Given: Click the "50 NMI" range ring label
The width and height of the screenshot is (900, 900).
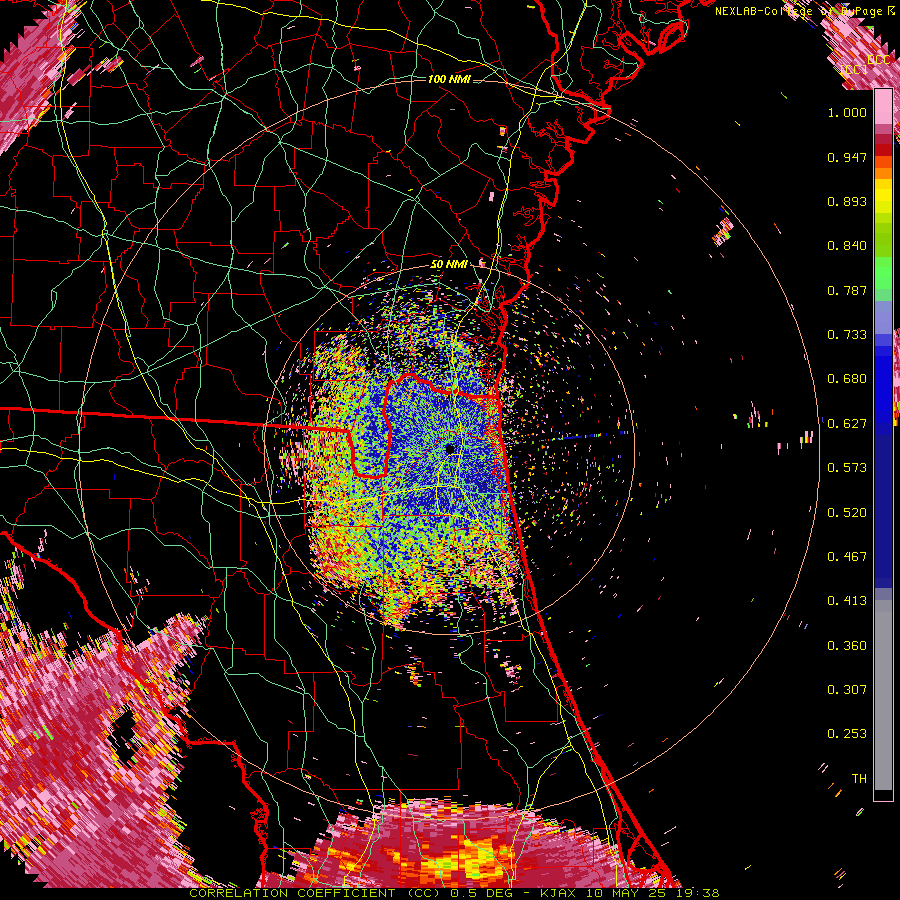Looking at the screenshot, I should coord(449,265).
